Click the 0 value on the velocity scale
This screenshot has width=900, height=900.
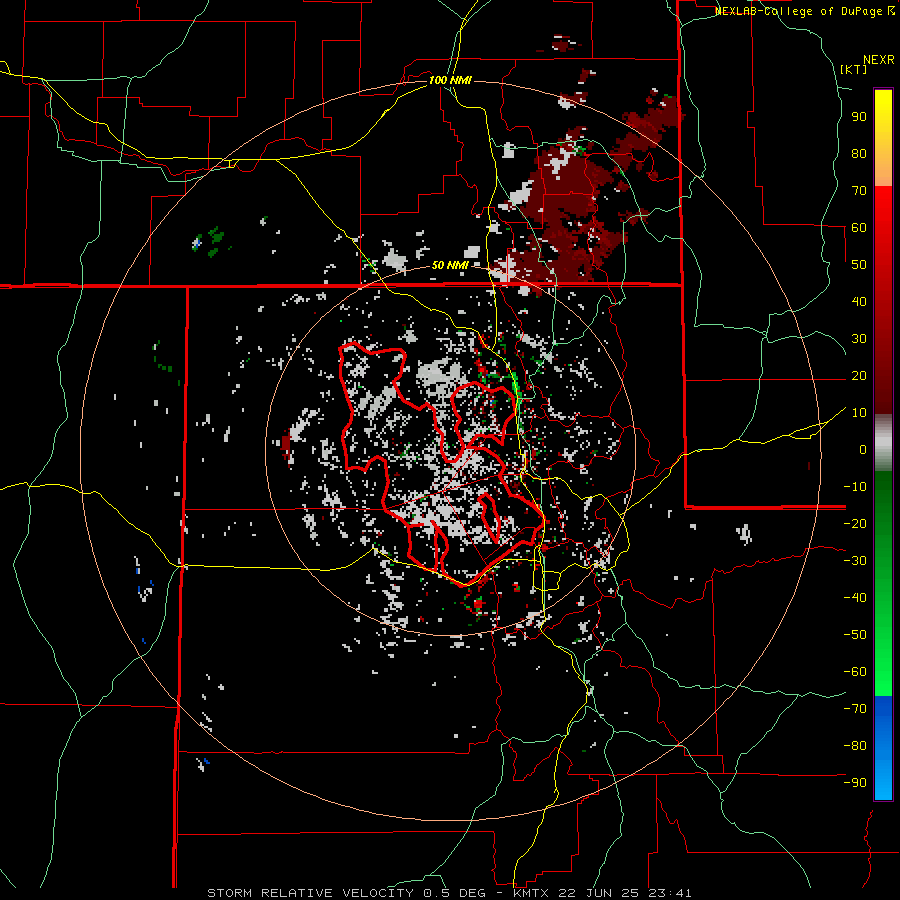pyautogui.click(x=863, y=450)
